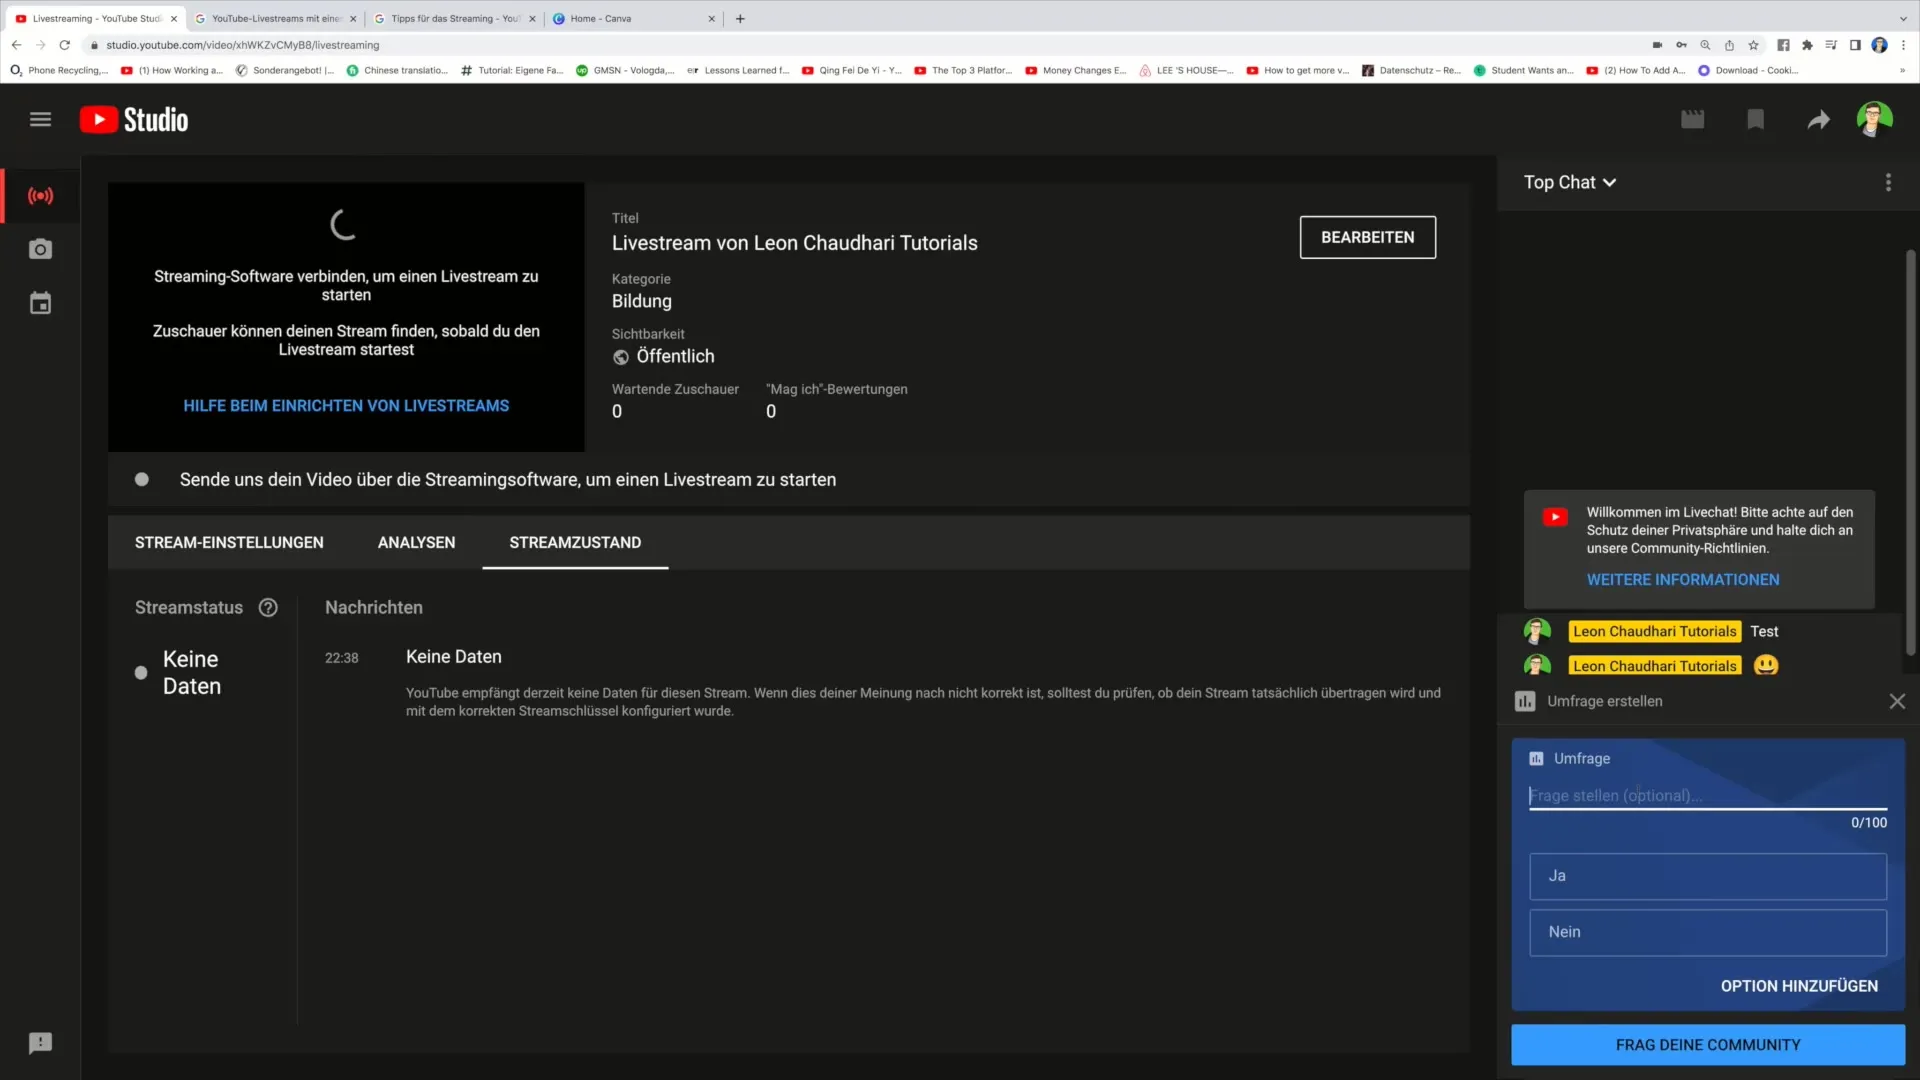Click the chat options kebab menu icon
The width and height of the screenshot is (1920, 1080).
(x=1888, y=182)
